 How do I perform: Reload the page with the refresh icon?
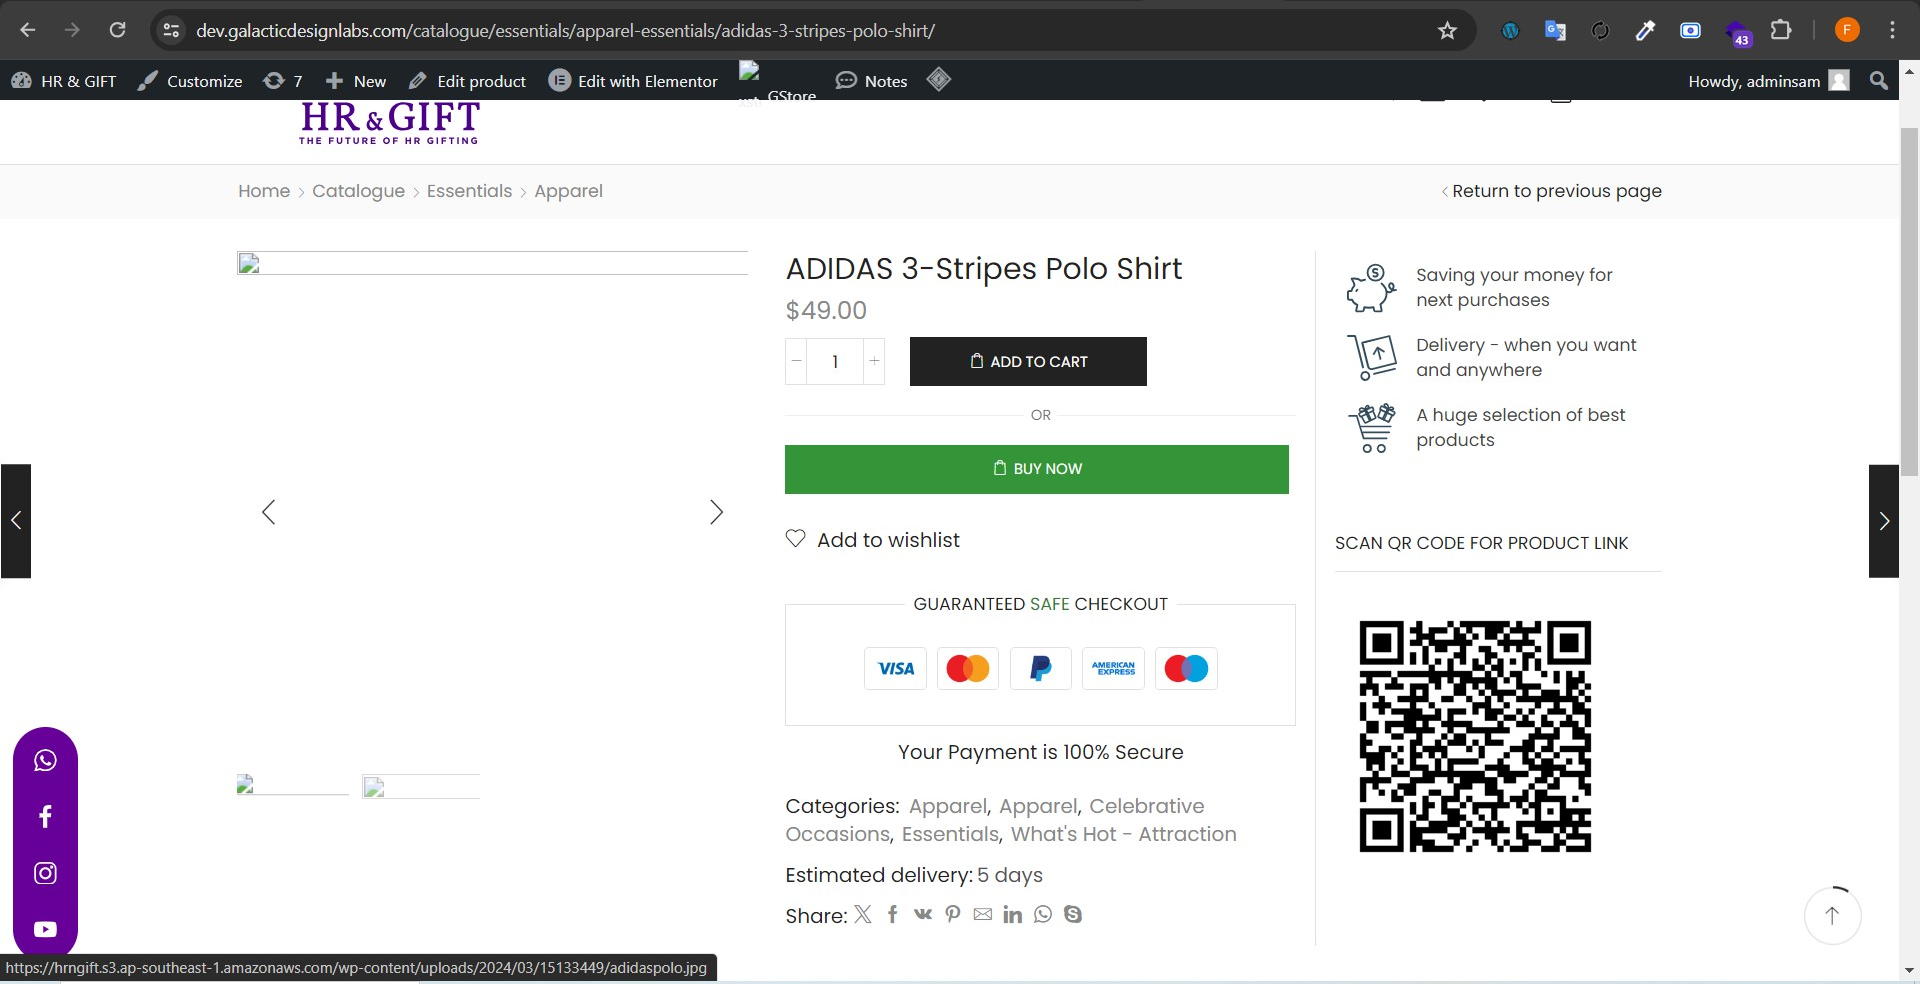pyautogui.click(x=118, y=30)
